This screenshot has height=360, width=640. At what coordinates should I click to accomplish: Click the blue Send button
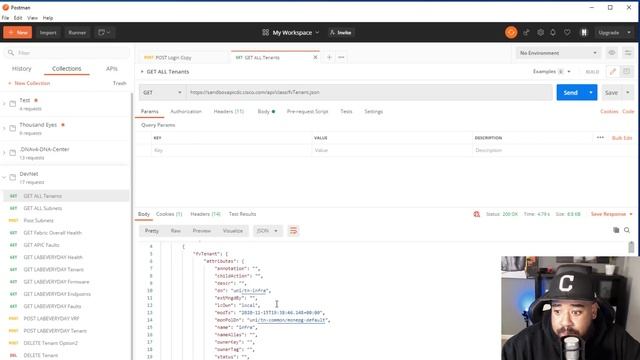click(x=570, y=93)
